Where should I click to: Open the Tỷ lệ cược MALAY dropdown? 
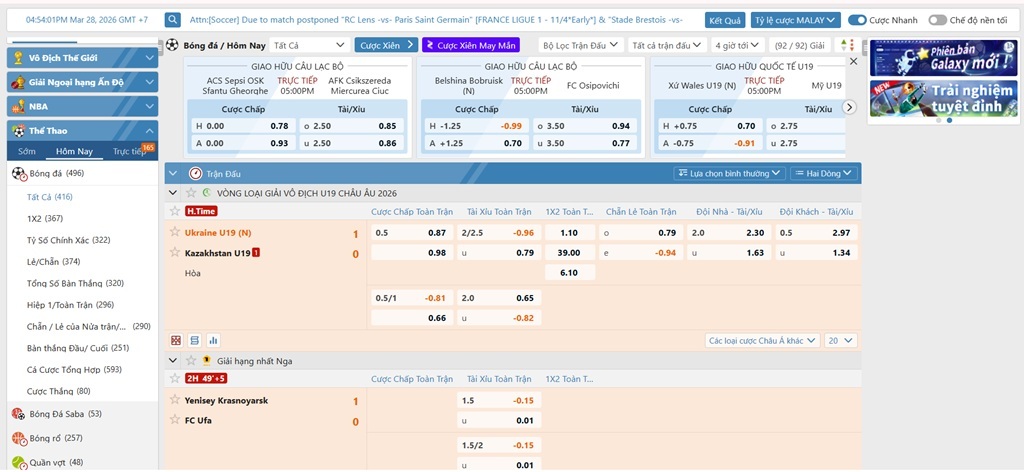point(796,20)
